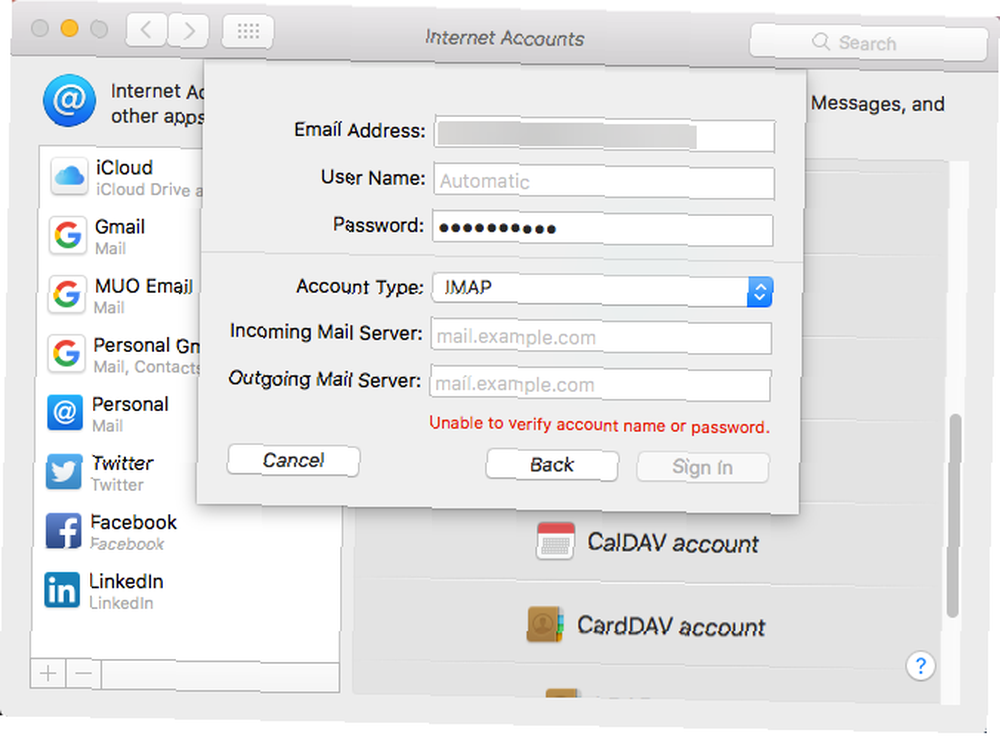Click the Search preferences field

coord(868,43)
